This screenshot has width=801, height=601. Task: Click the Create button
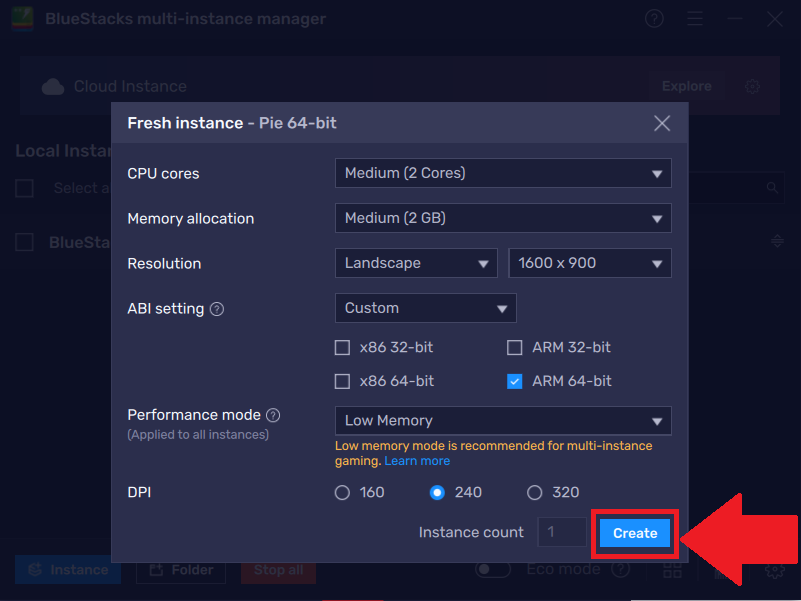[635, 533]
